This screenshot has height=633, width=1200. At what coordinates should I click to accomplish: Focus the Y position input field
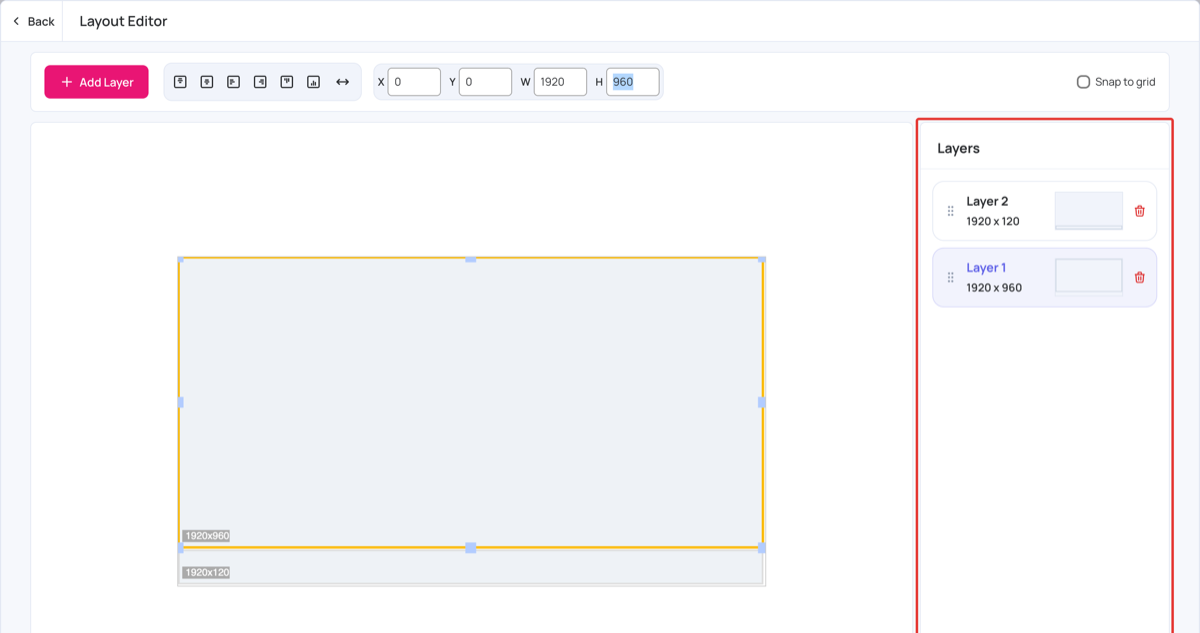click(x=485, y=82)
